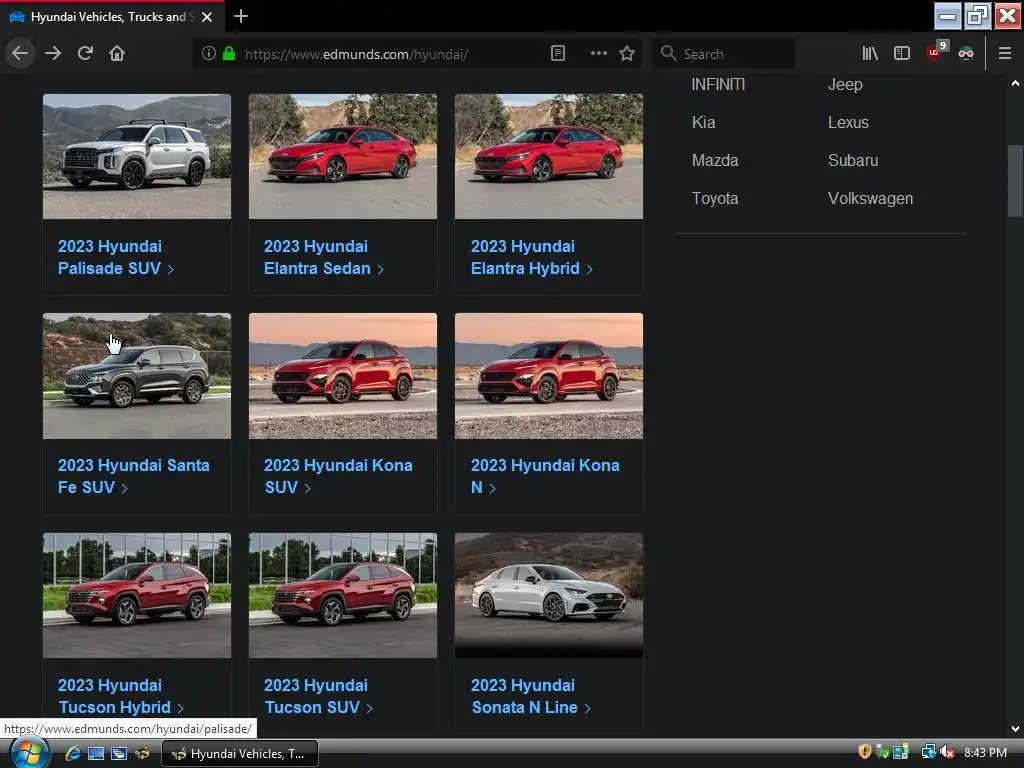Close the Hyundai Vehicles tab
Image resolution: width=1024 pixels, height=768 pixels.
(x=207, y=17)
